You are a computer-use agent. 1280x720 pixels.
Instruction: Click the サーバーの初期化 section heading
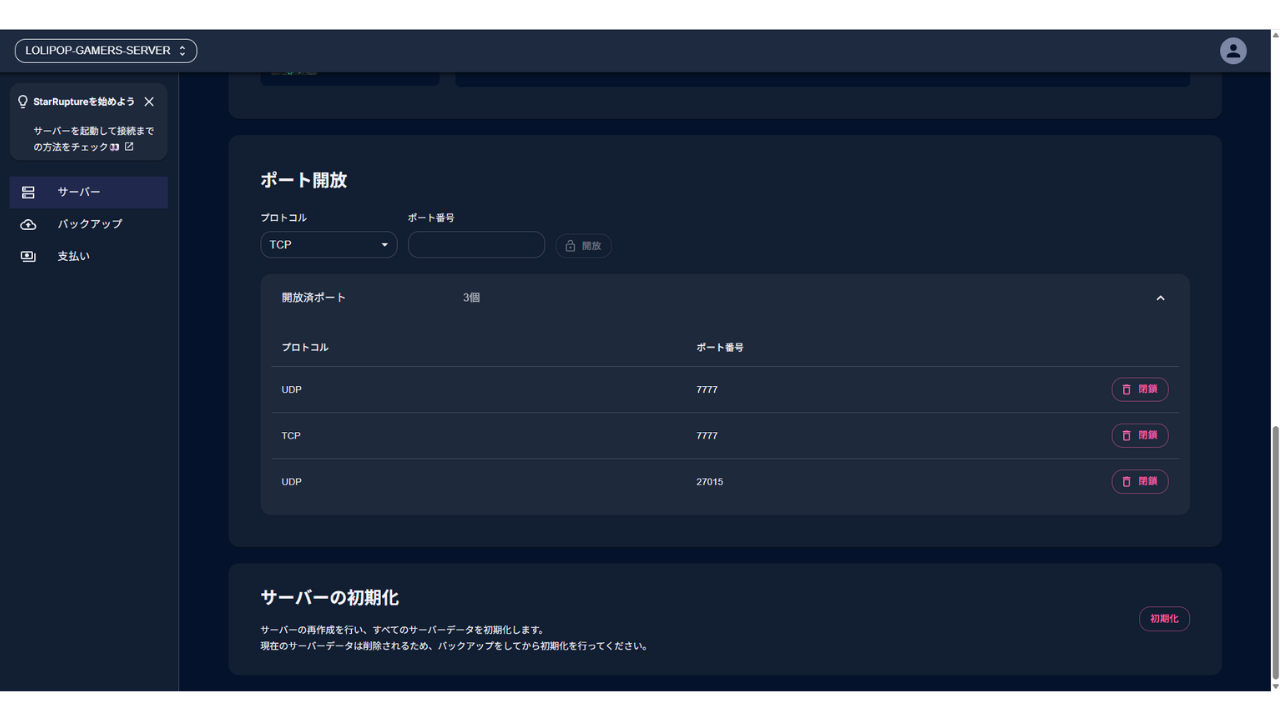(x=330, y=598)
